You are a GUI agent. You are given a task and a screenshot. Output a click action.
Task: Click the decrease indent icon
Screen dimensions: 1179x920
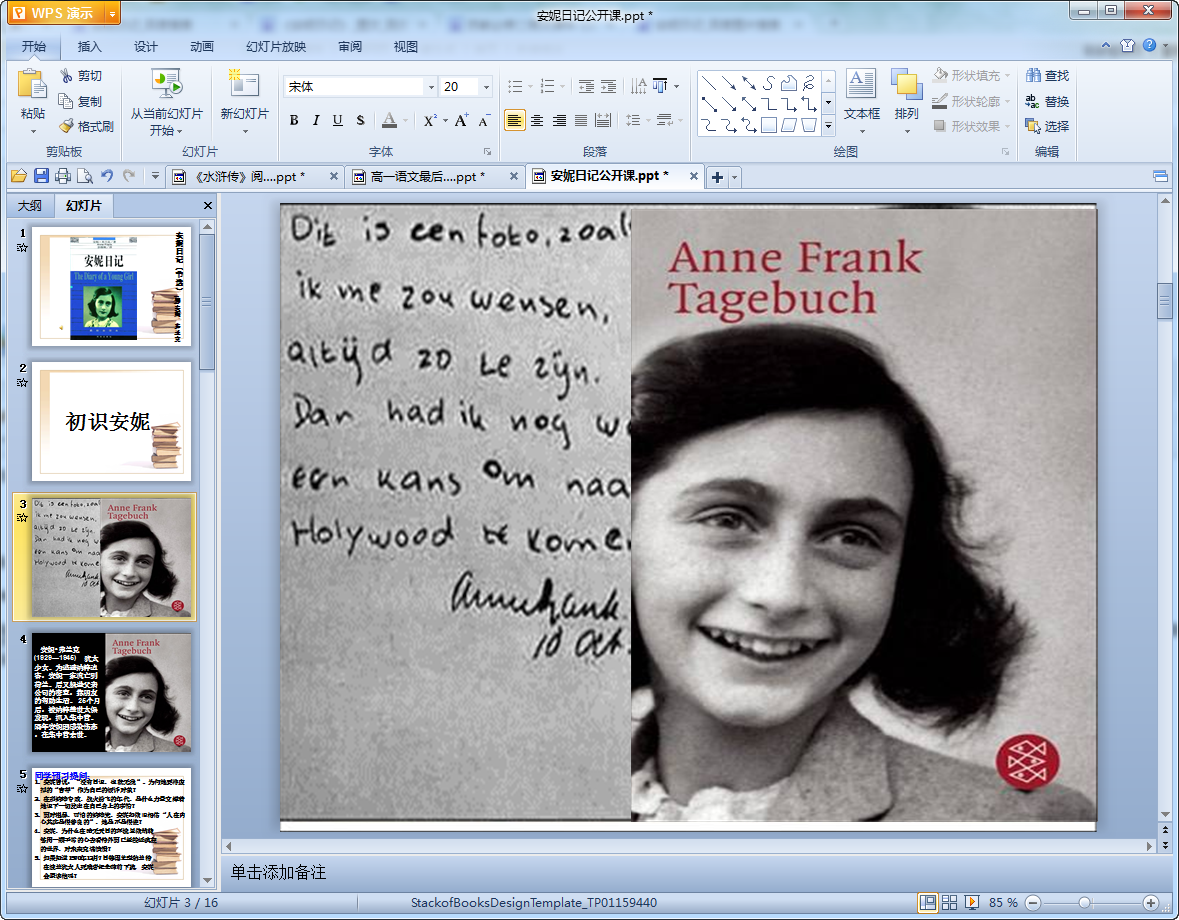pos(586,86)
